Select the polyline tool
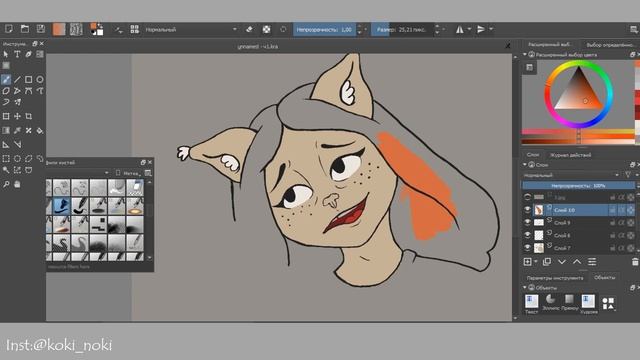This screenshot has height=360, width=640. 17,91
